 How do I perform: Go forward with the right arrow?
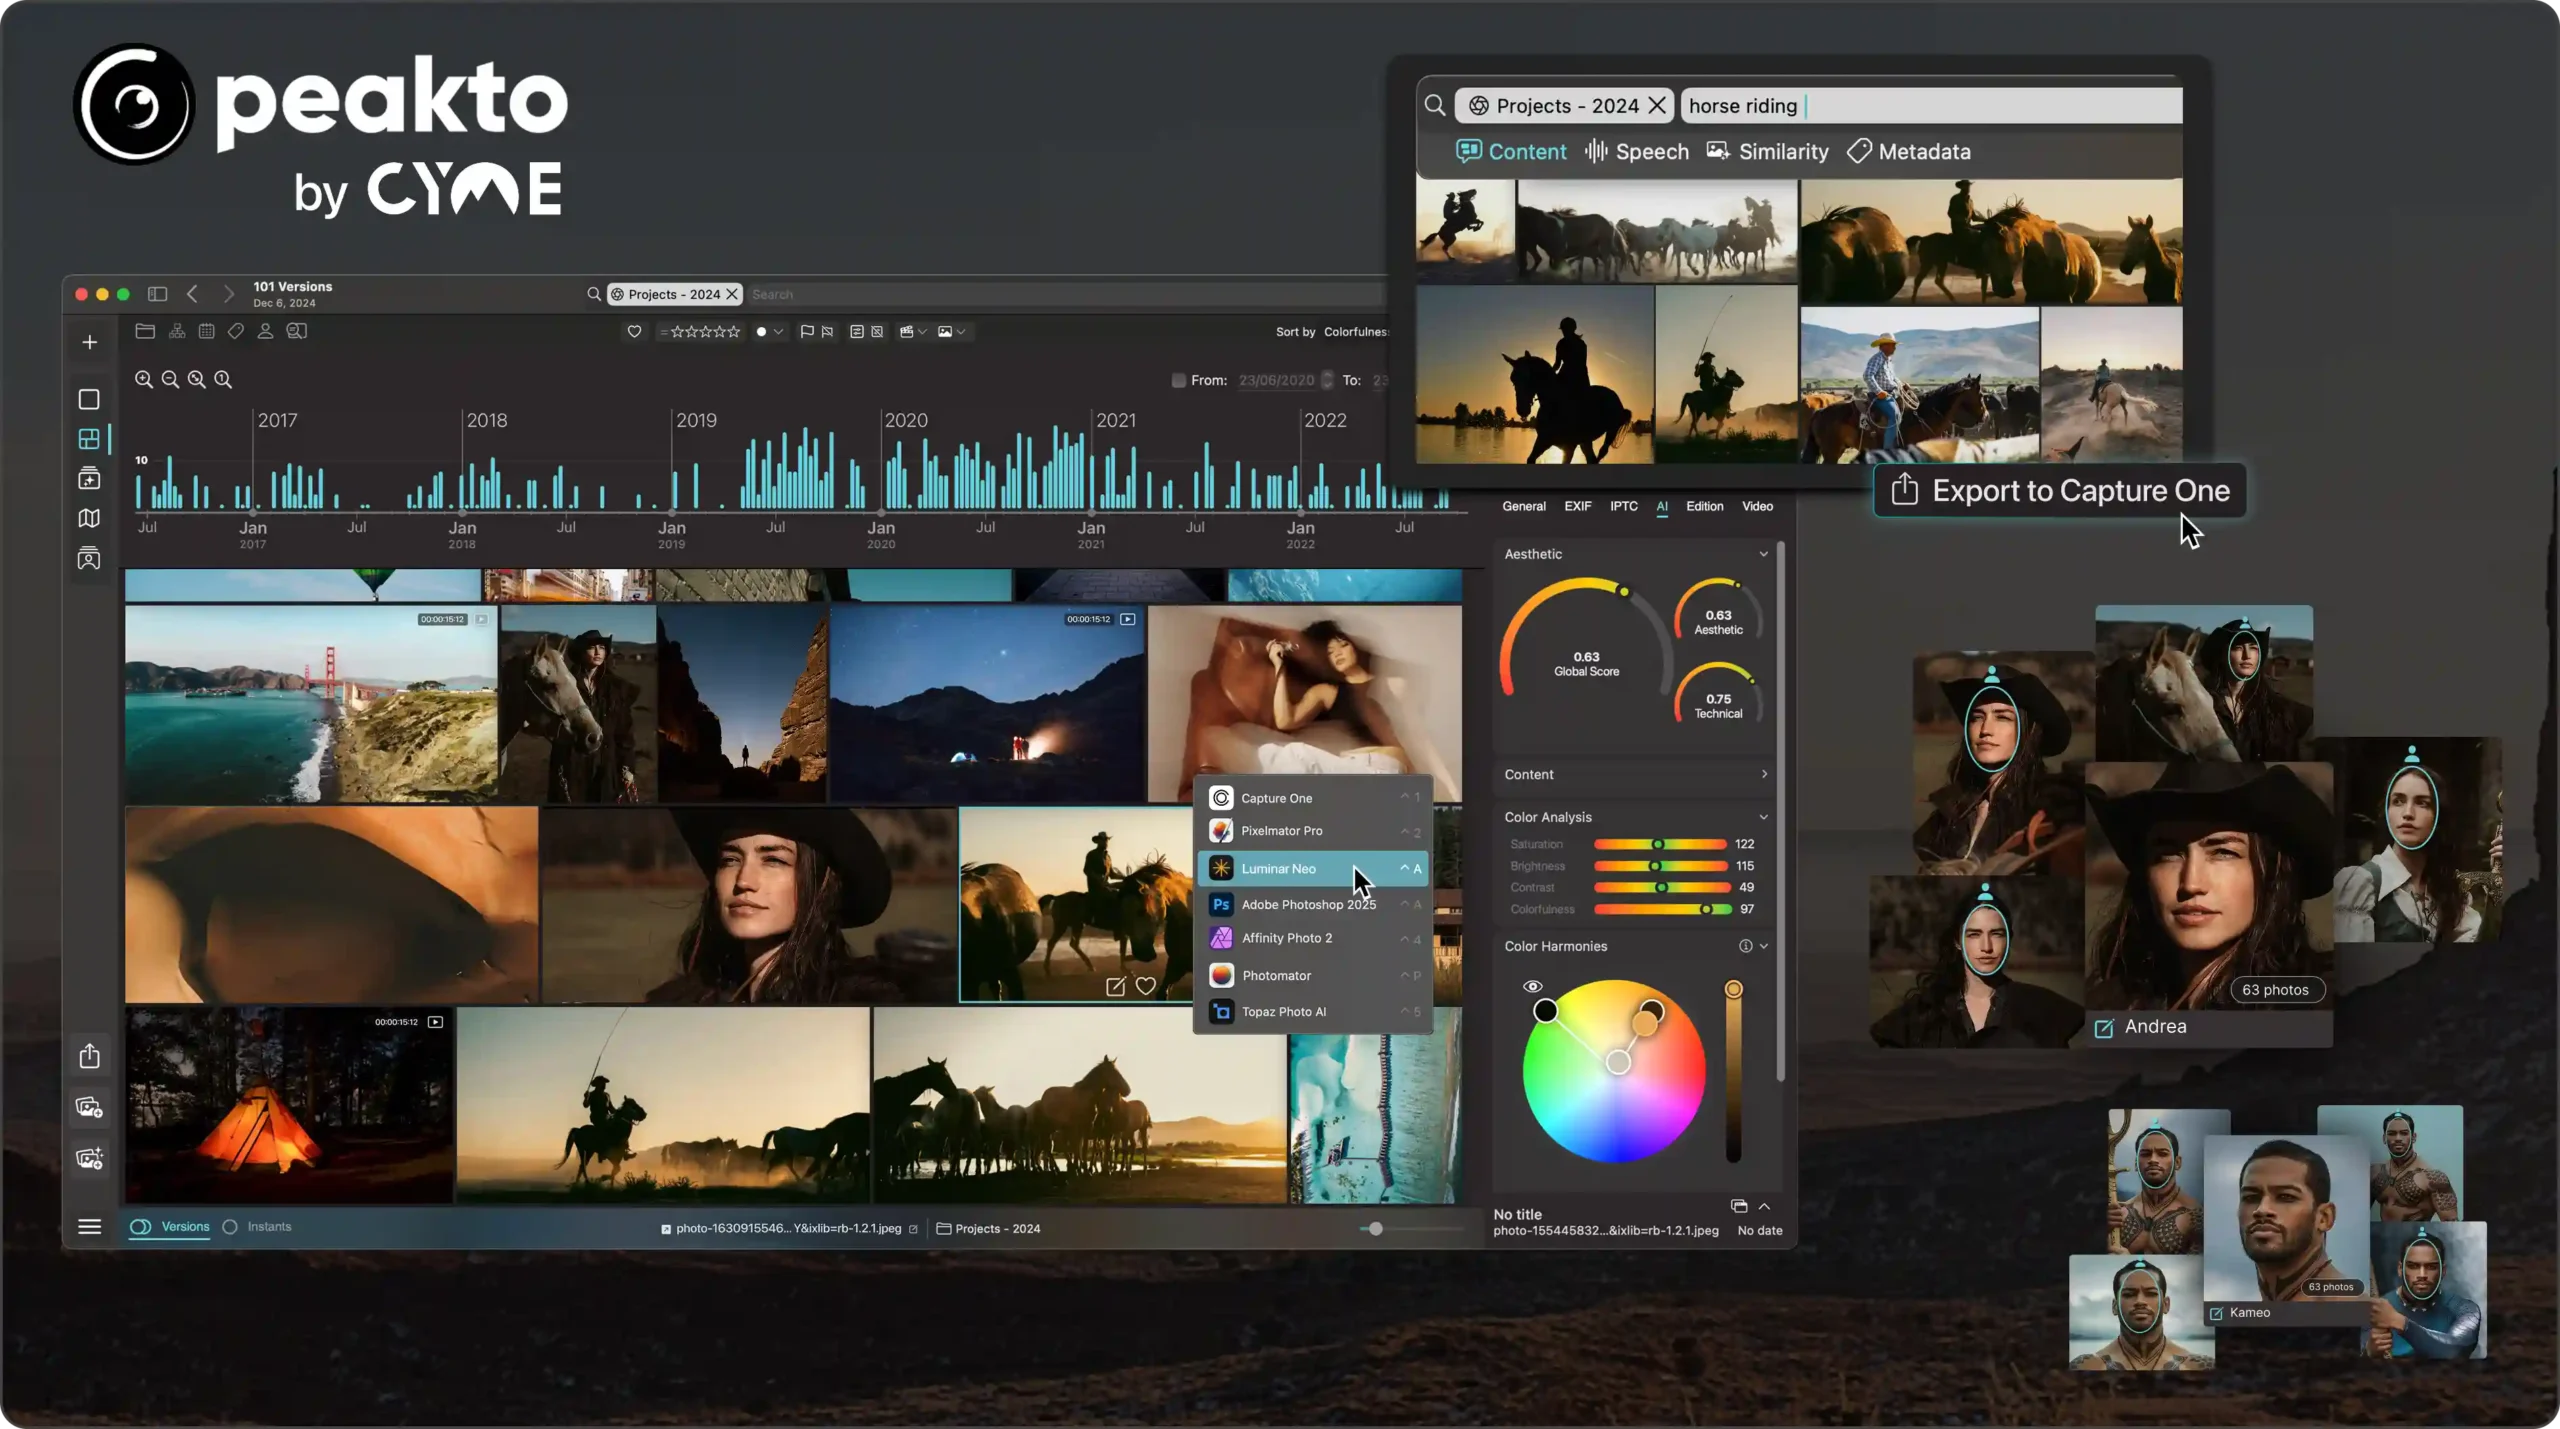point(228,294)
